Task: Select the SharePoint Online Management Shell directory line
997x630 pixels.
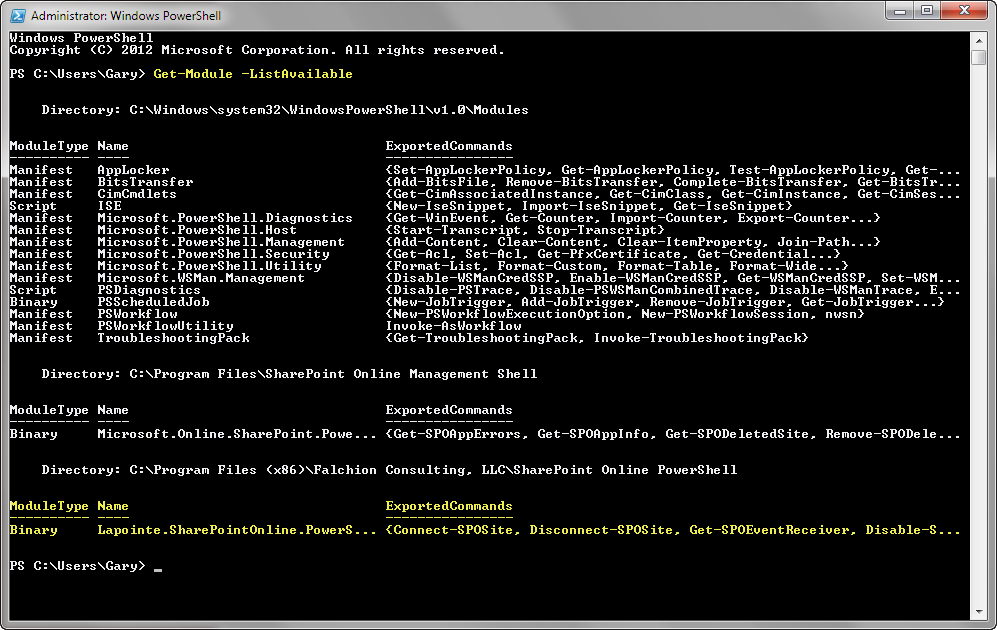Action: [289, 374]
